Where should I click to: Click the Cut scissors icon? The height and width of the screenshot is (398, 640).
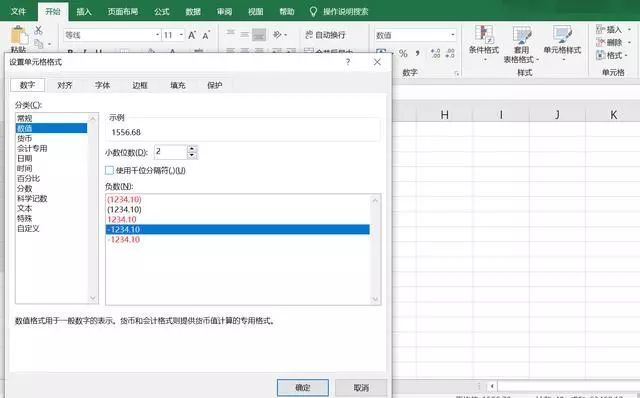click(x=38, y=30)
